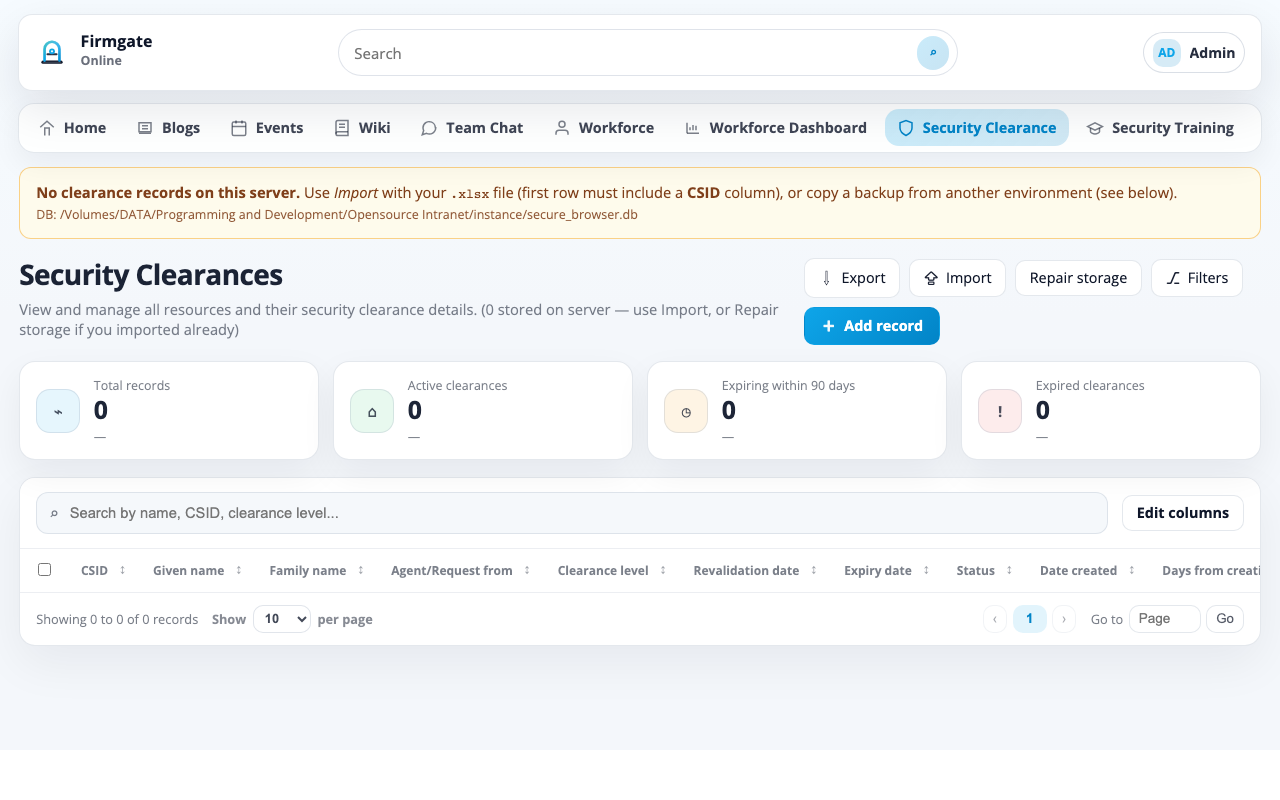Viewport: 1280px width, 800px height.
Task: Click the Days from creation column header
Action: (1210, 570)
